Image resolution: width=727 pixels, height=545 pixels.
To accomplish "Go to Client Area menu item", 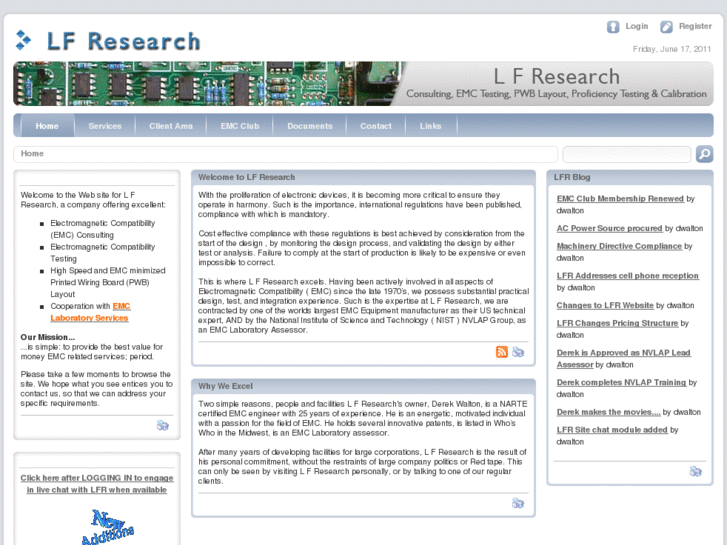I will (171, 126).
